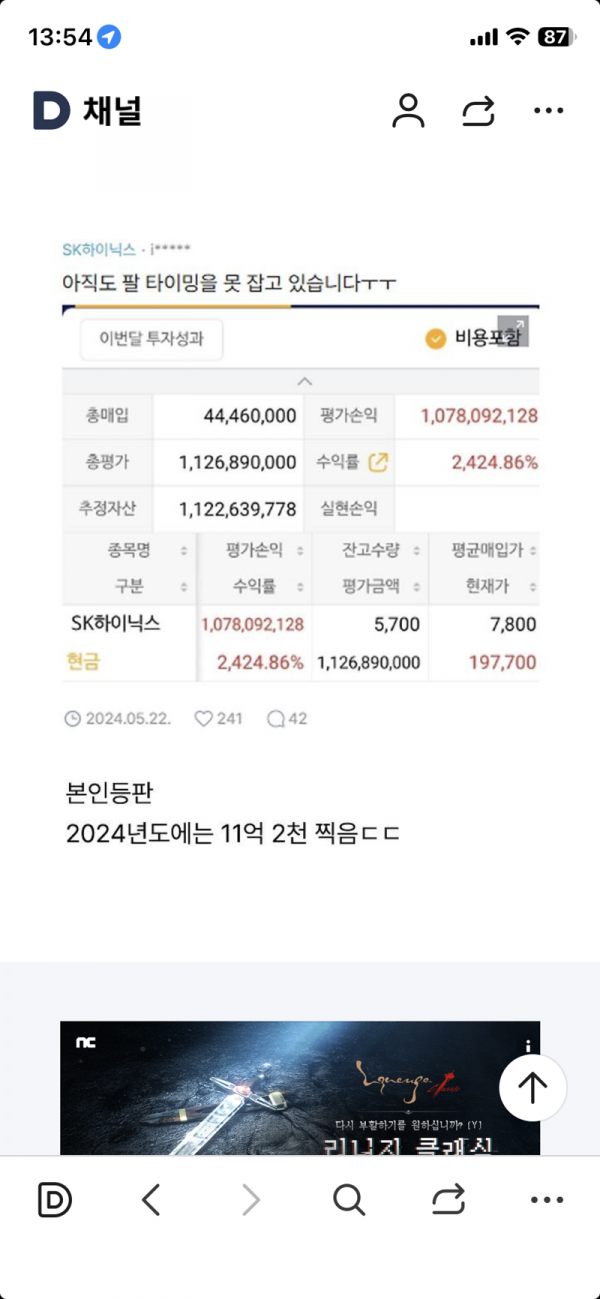This screenshot has height=1299, width=600.
Task: Open search from the bottom bar
Action: (x=349, y=1199)
